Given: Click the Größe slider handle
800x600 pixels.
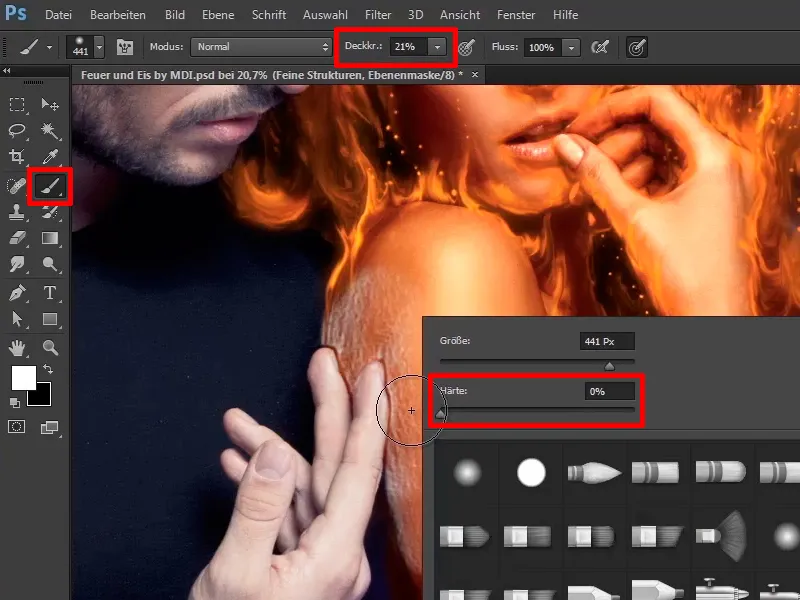Looking at the screenshot, I should [609, 366].
